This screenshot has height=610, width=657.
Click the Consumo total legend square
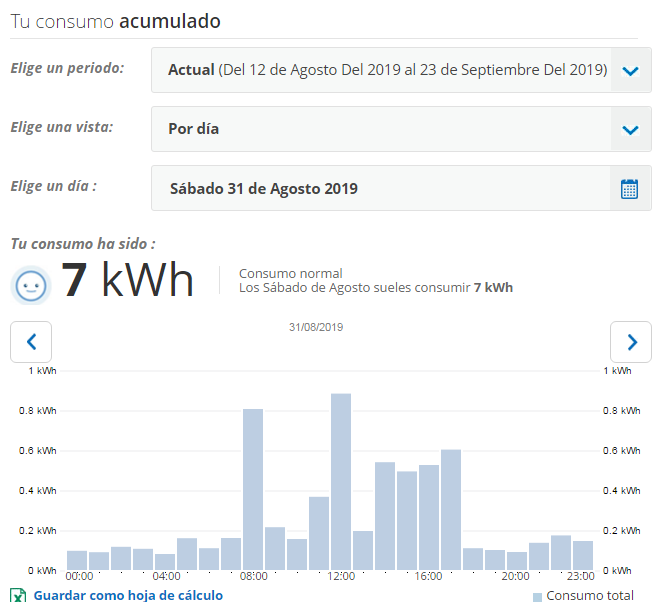point(537,597)
